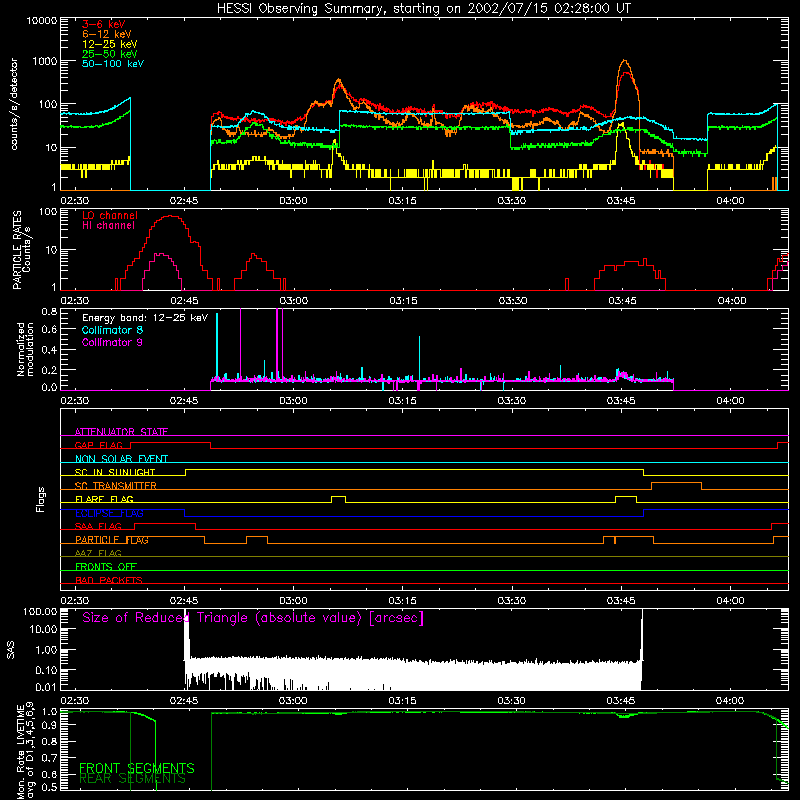Select the "Collimator 9" legend entry
The image size is (800, 800).
[x=112, y=342]
